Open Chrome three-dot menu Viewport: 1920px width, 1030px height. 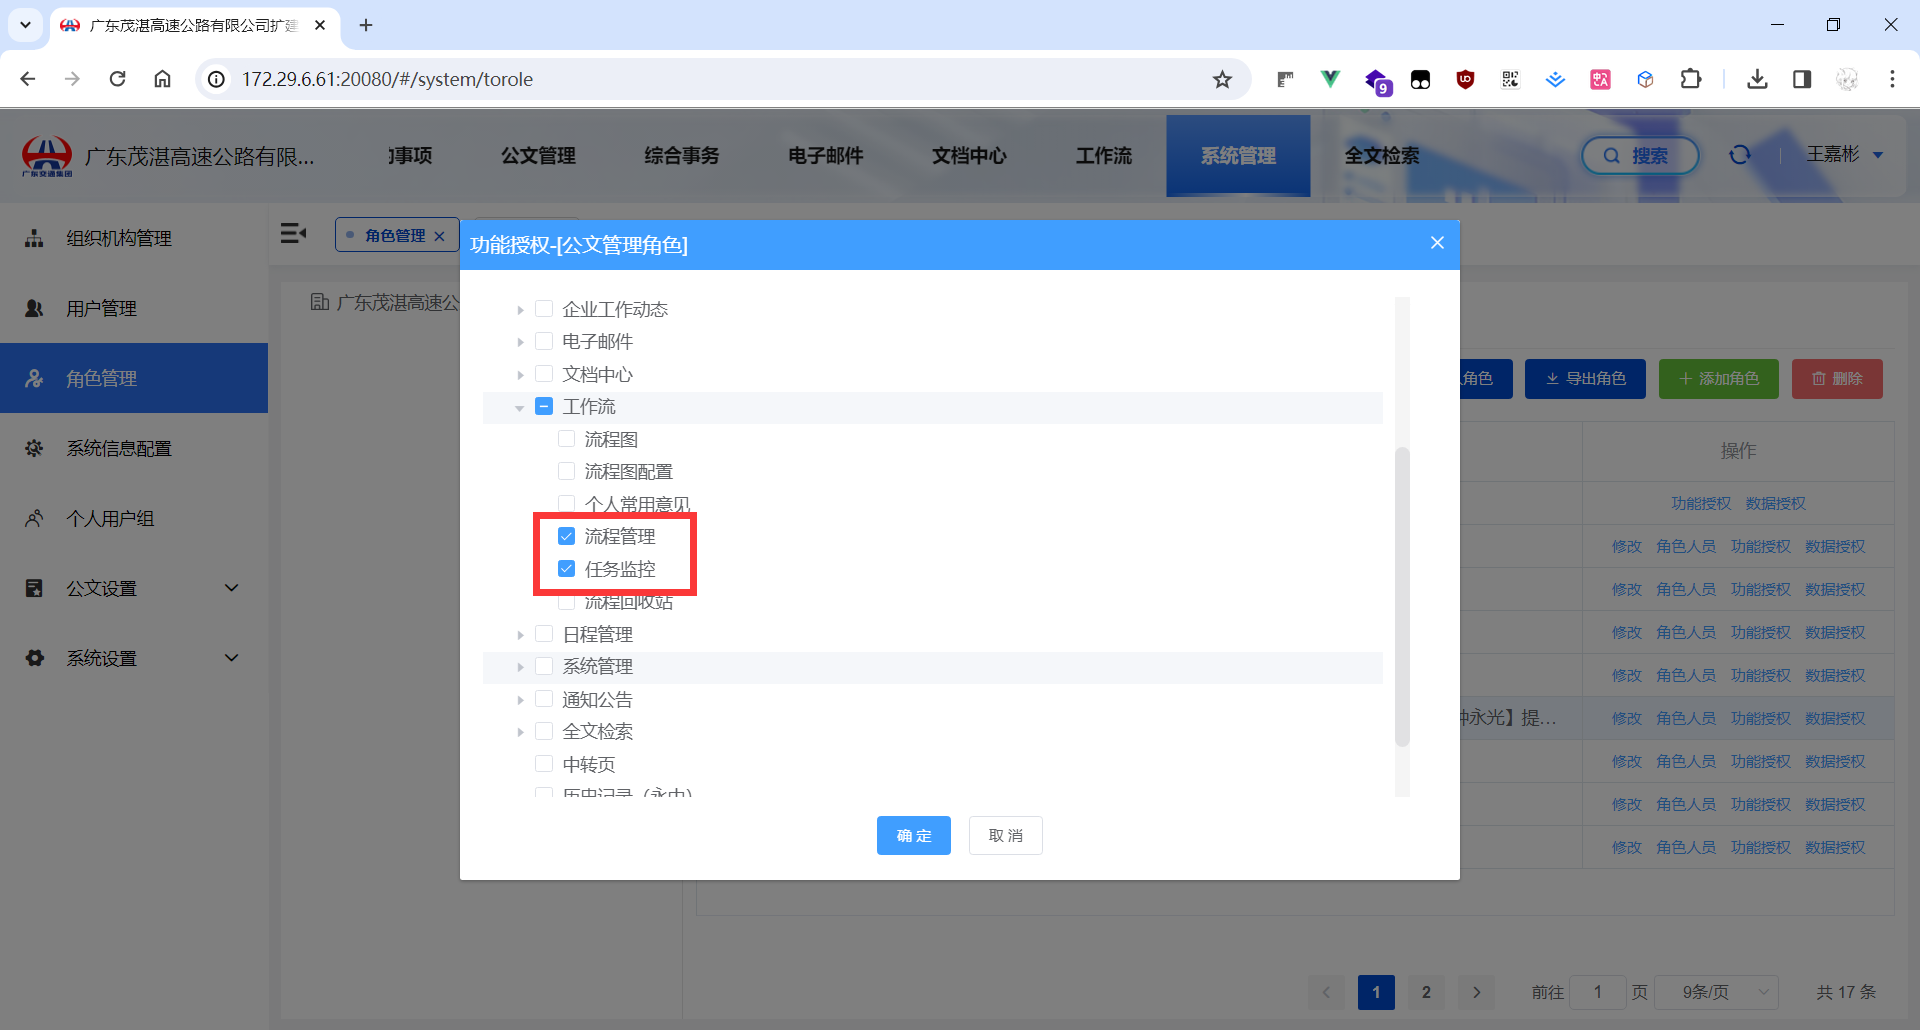click(x=1892, y=79)
